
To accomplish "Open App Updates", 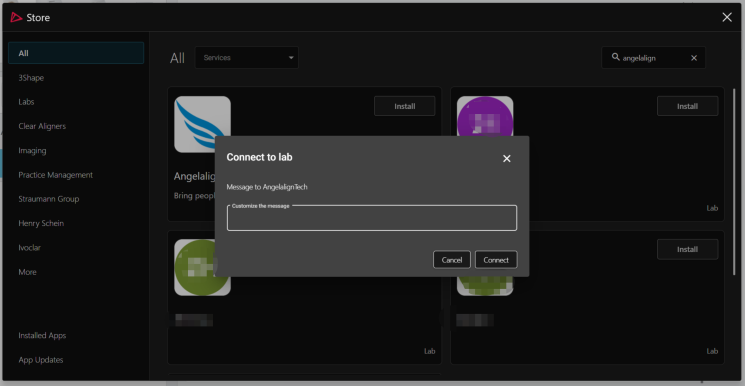I will pos(40,359).
